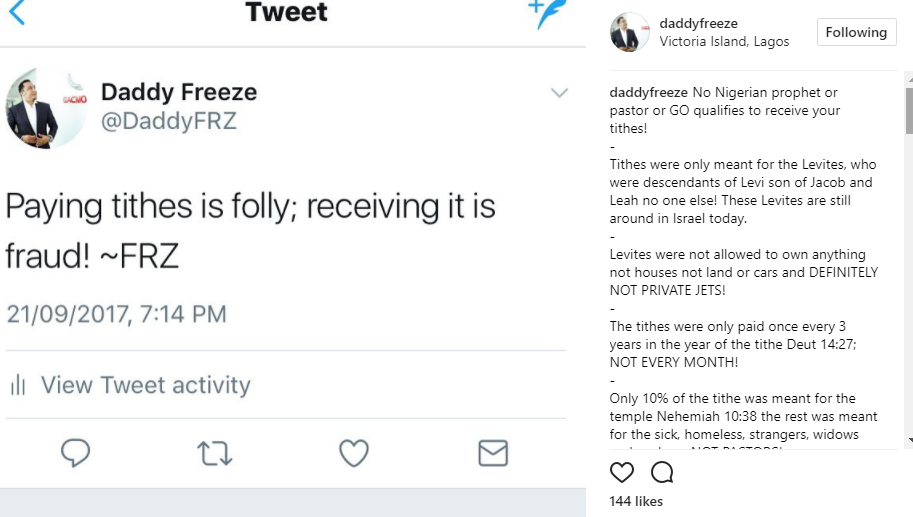The image size is (913, 517).
Task: Like the Instagram post with the heart
Action: pos(621,472)
